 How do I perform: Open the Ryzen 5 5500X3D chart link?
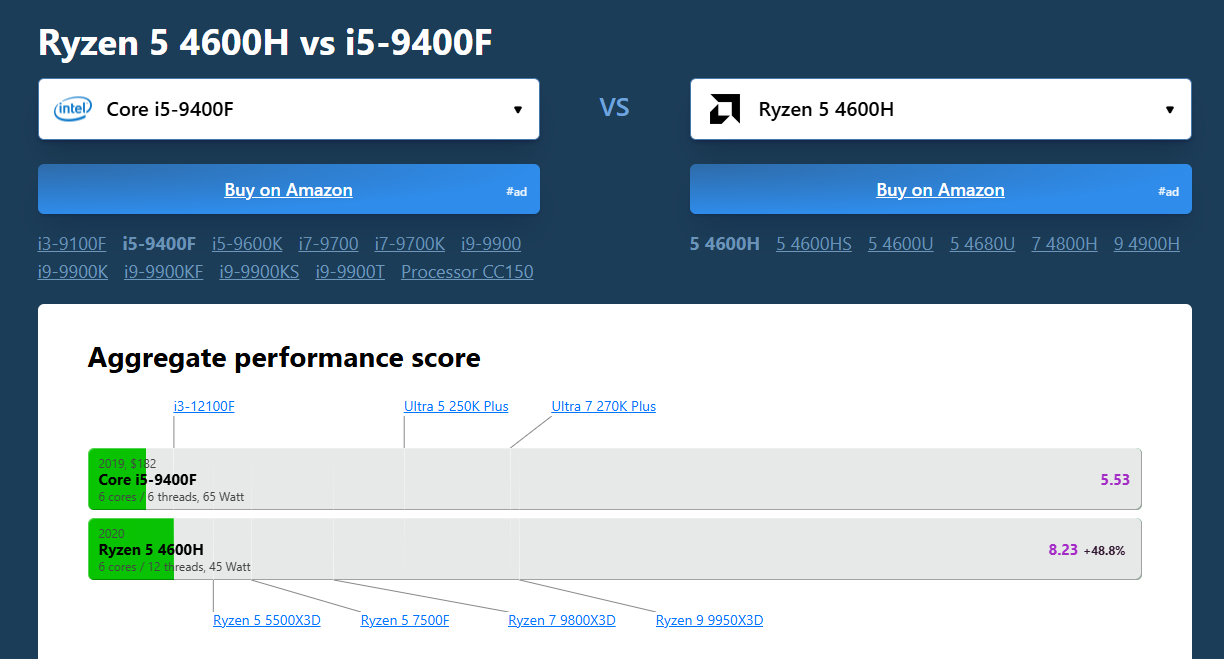267,620
